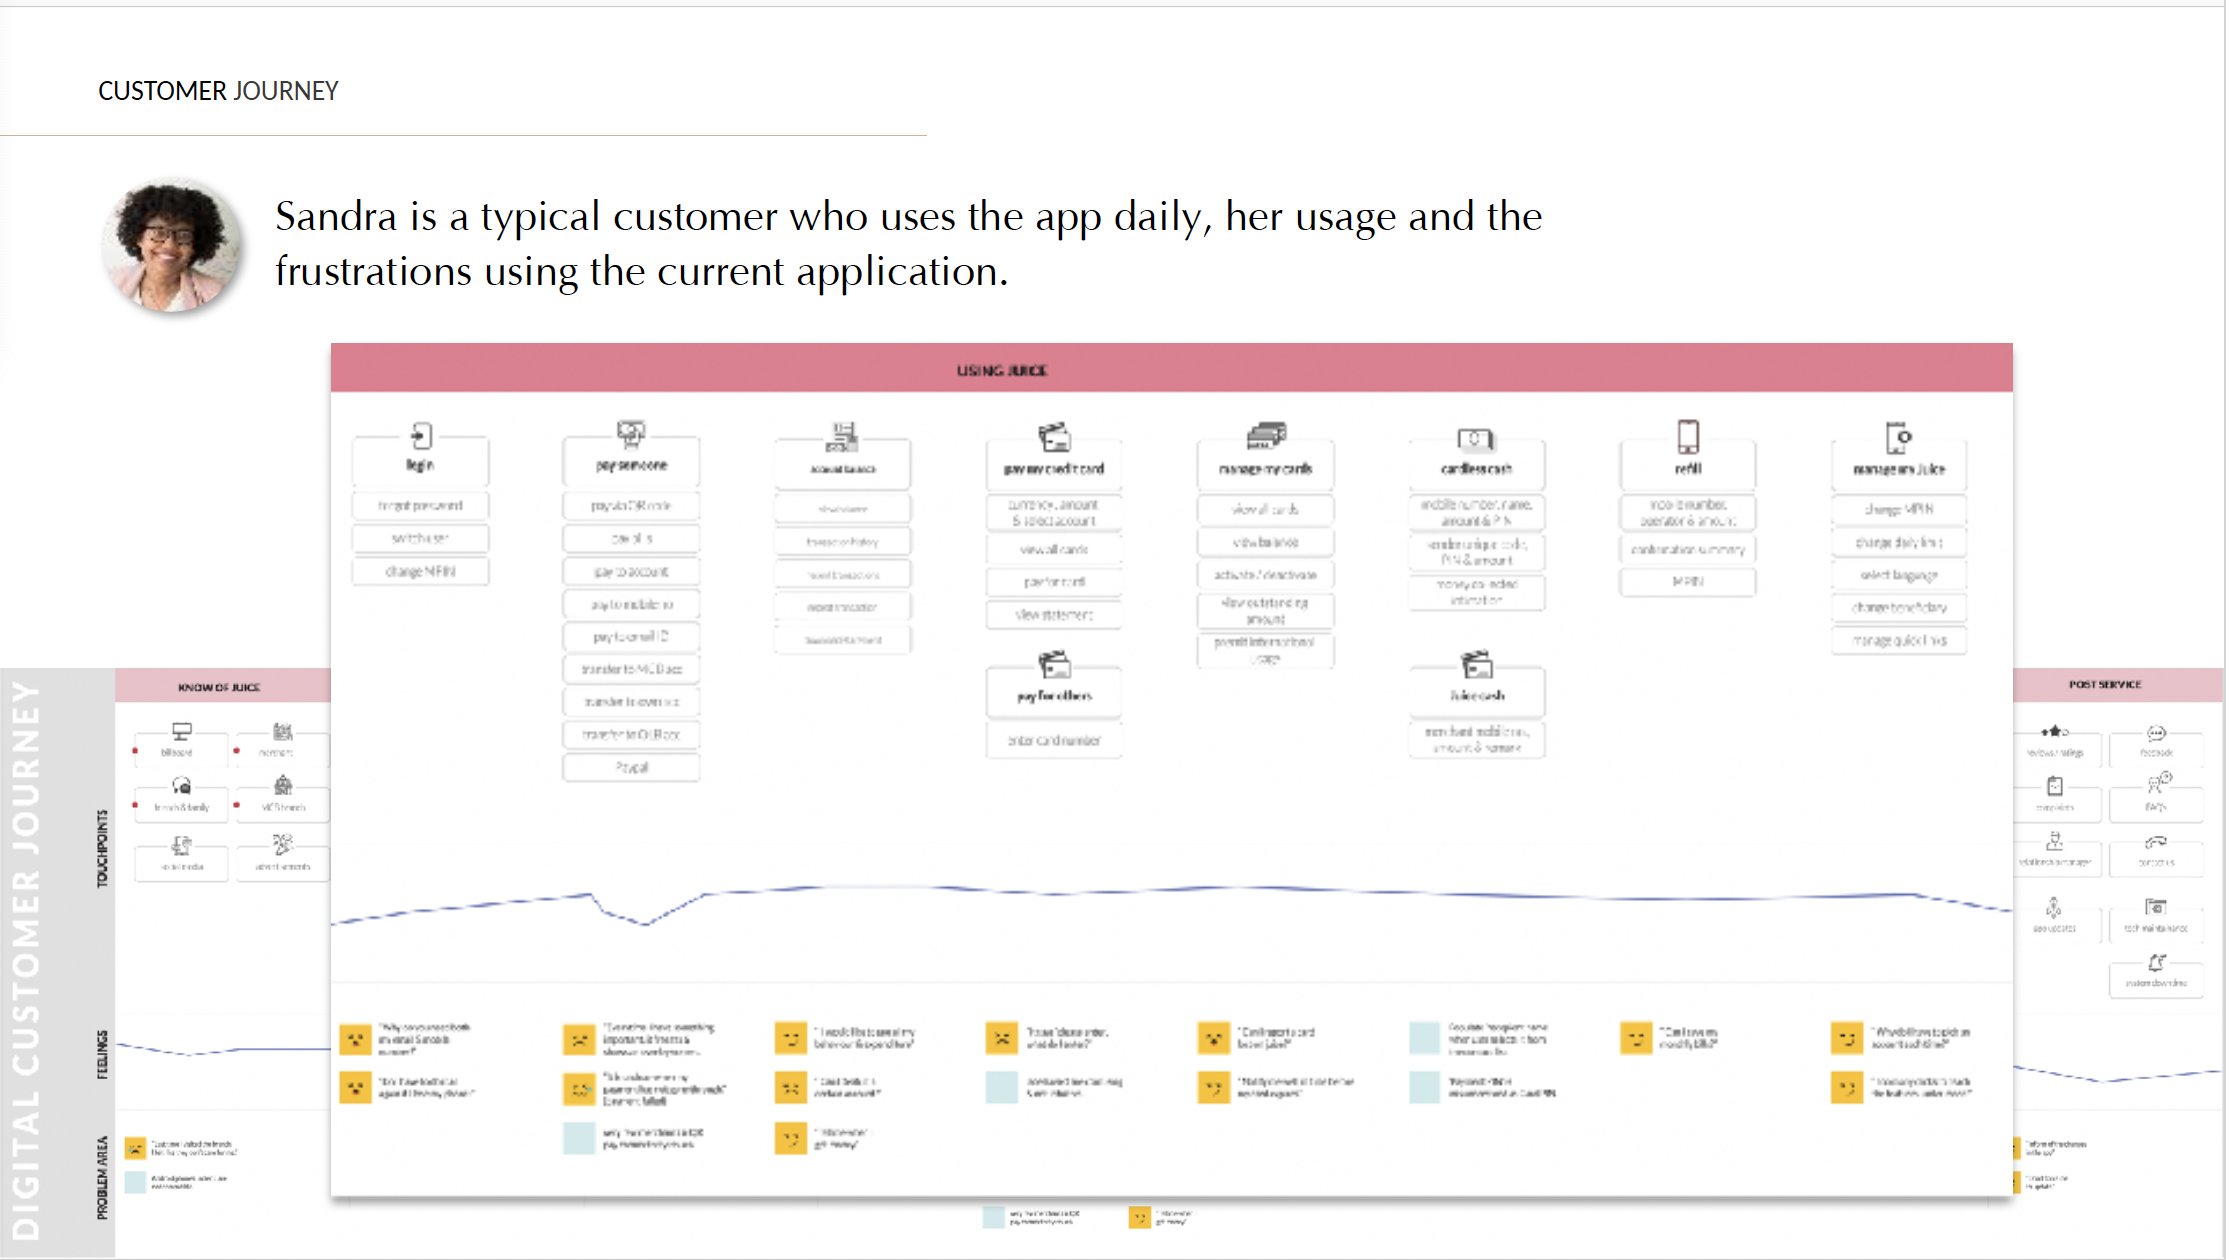
Task: Click Sandra's profile photo
Action: click(172, 246)
